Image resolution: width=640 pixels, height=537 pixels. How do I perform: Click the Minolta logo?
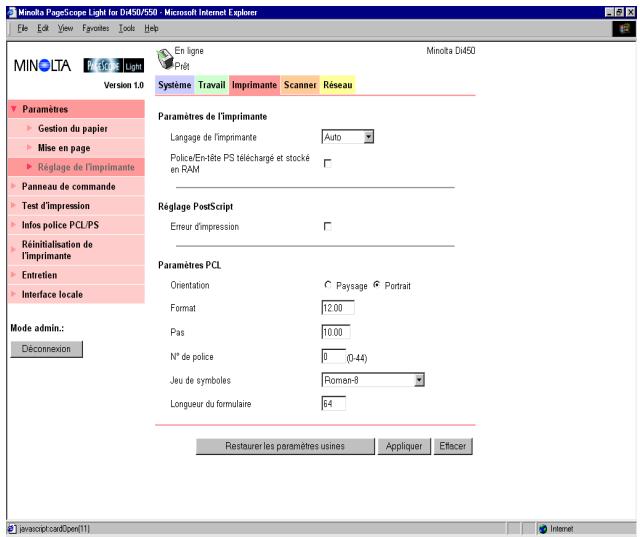pyautogui.click(x=42, y=65)
